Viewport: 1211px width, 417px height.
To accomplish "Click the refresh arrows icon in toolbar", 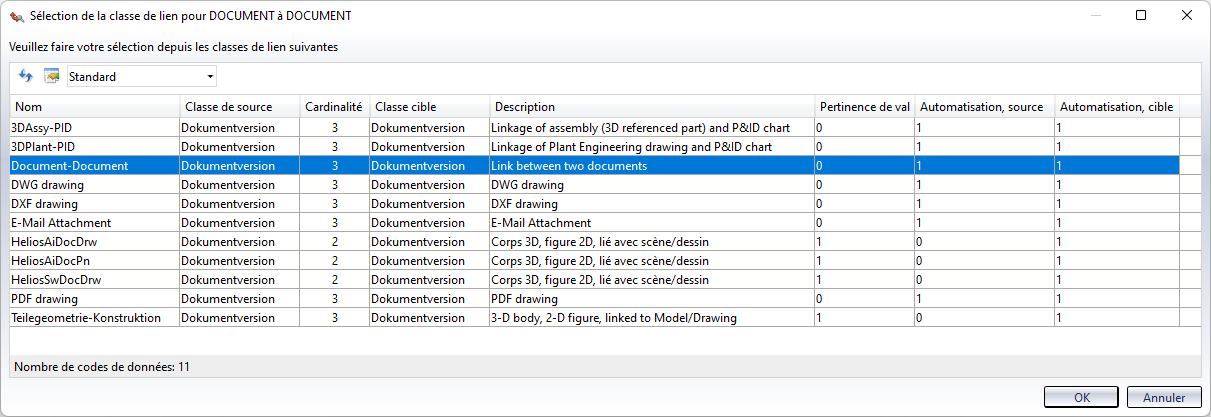I will [x=26, y=77].
